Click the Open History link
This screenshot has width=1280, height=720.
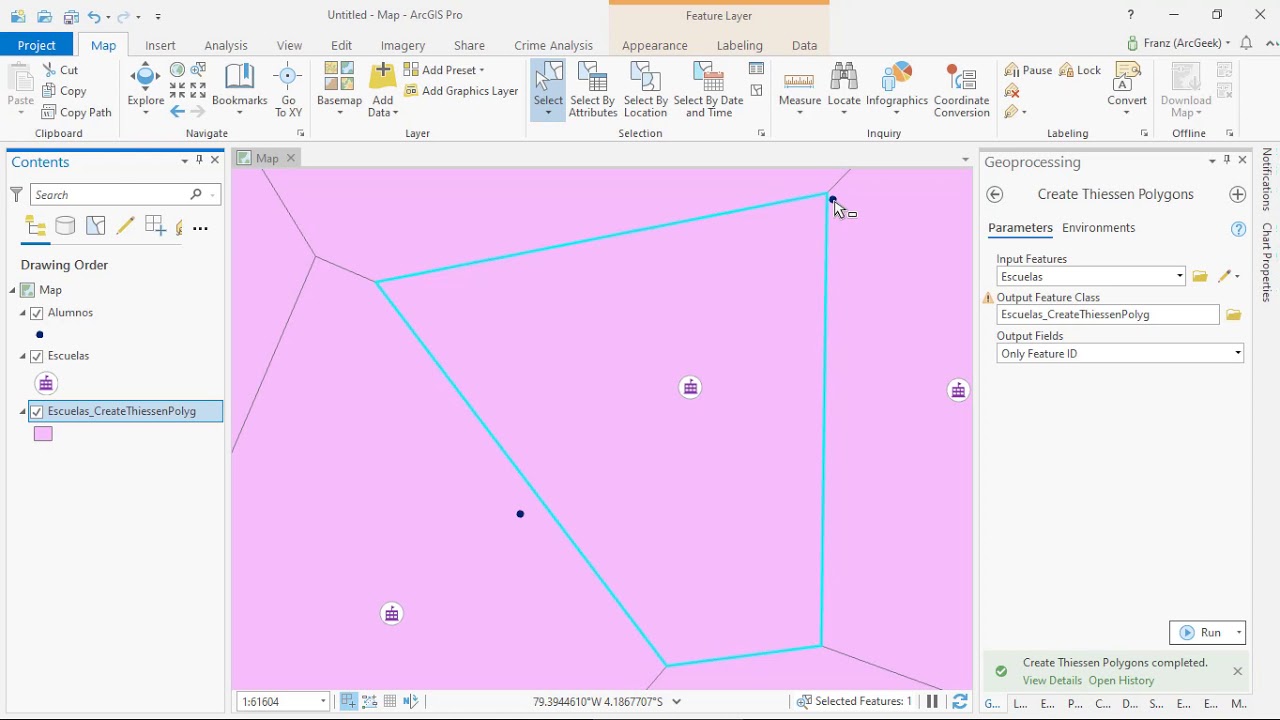click(x=1121, y=681)
